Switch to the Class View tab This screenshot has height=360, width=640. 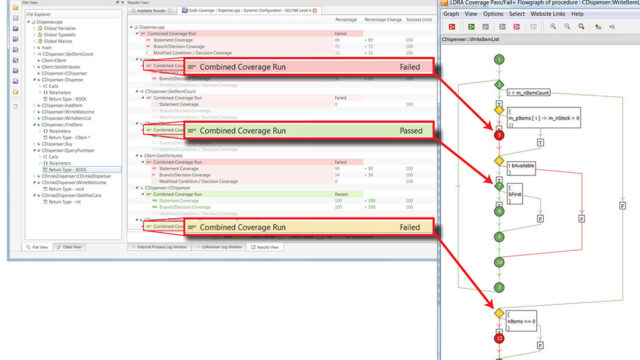point(69,247)
